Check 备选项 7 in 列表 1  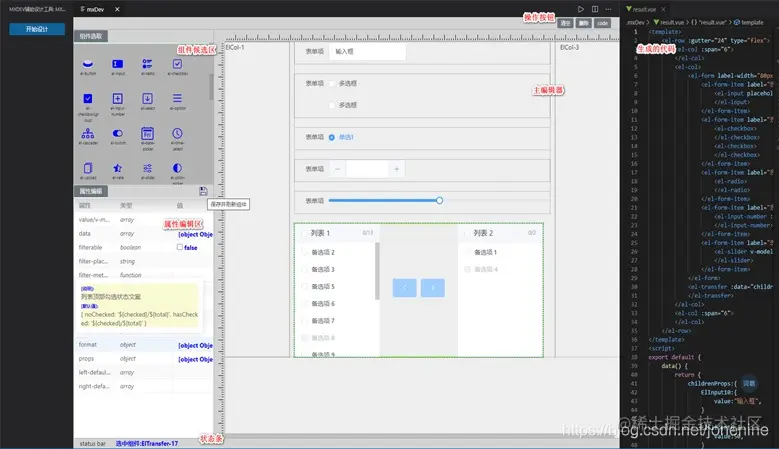pos(305,320)
